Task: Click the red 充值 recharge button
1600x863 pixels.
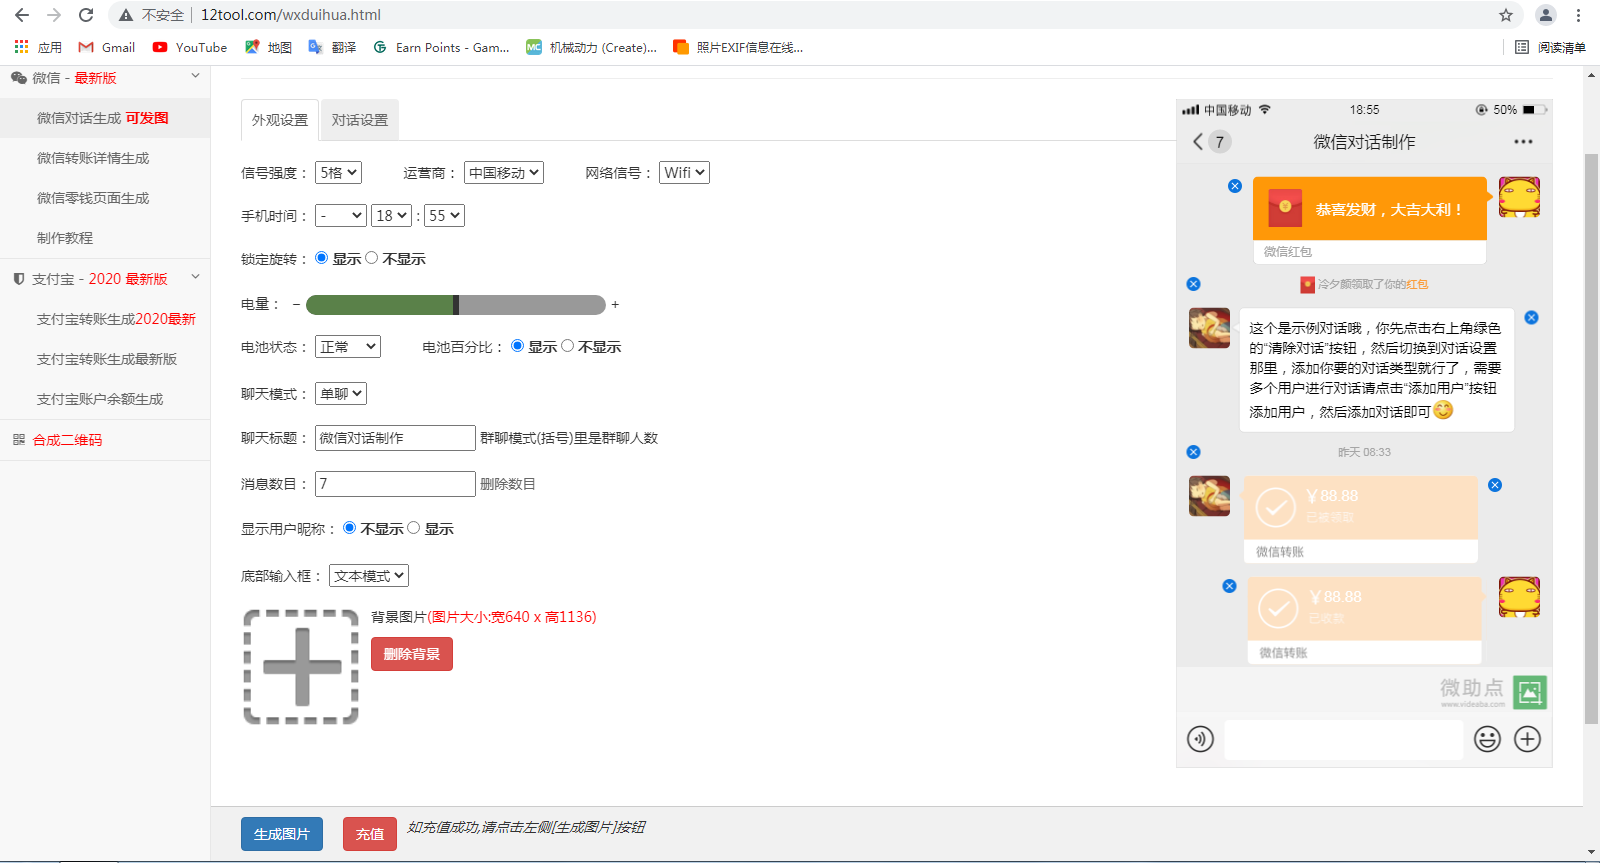Action: pyautogui.click(x=370, y=834)
